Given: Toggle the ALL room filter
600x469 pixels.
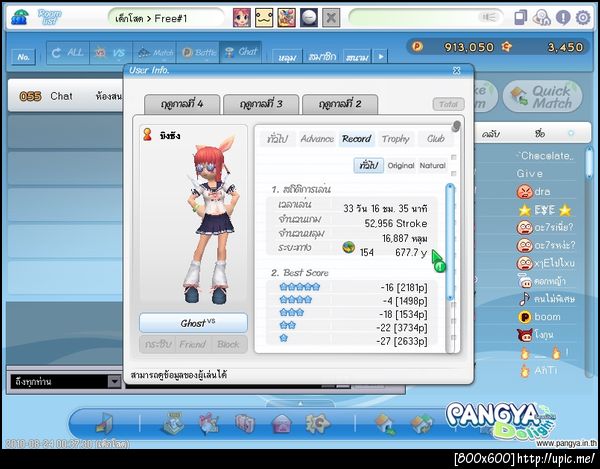Looking at the screenshot, I should coord(68,52).
